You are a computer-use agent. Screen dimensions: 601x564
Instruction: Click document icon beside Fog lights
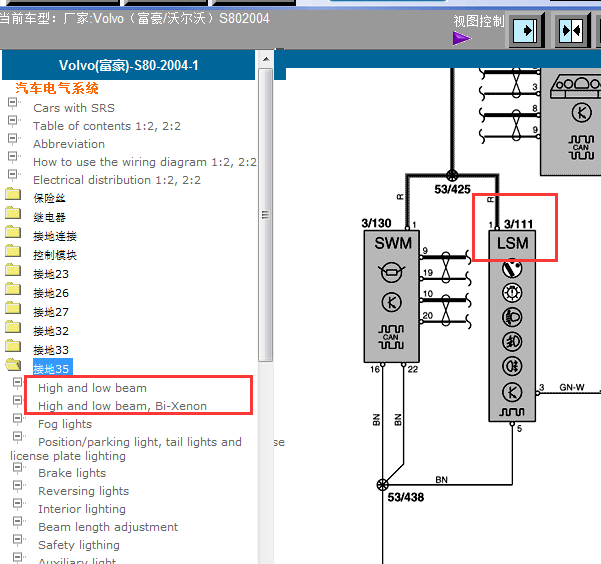click(x=18, y=419)
